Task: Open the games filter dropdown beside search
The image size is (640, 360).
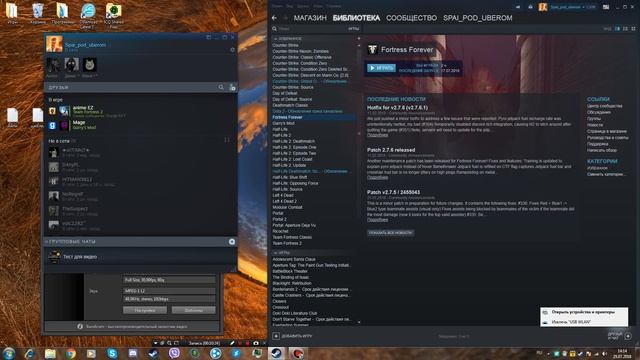Action: point(353,29)
